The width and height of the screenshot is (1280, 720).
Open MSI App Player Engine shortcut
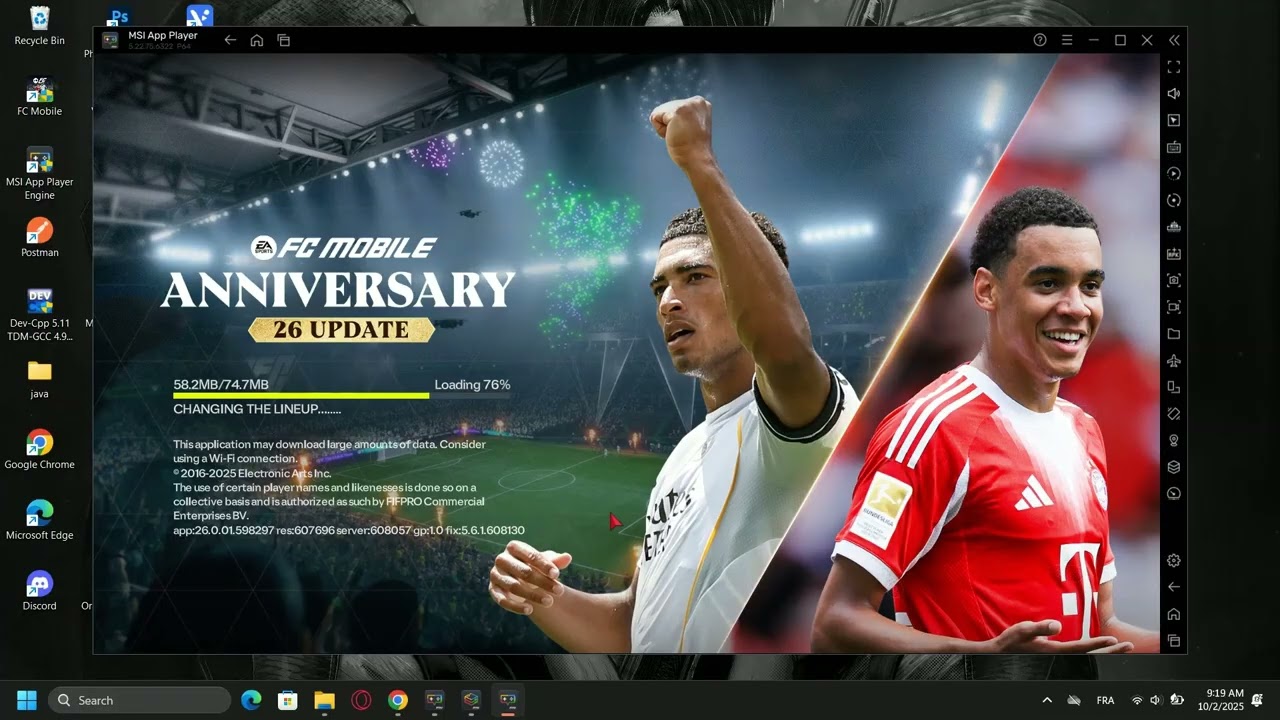coord(40,174)
